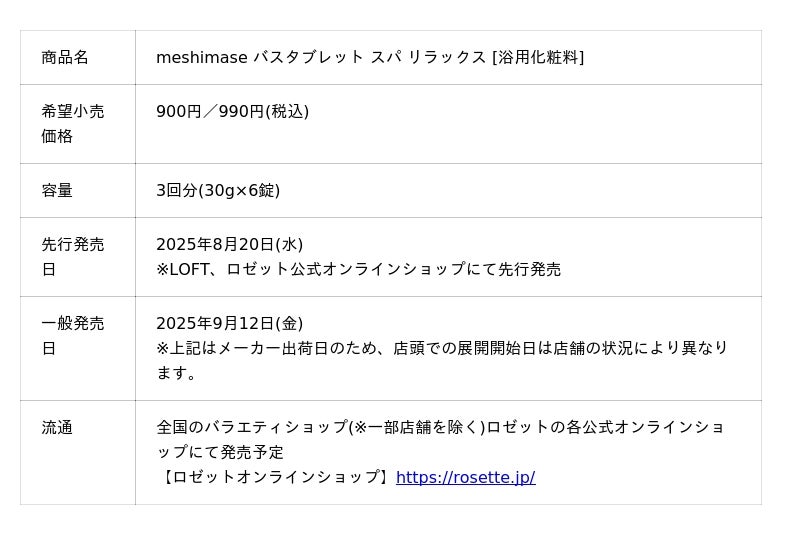Image resolution: width=800 pixels, height=535 pixels.
Task: Click the メーカー出荷日 note sentence
Action: click(442, 348)
